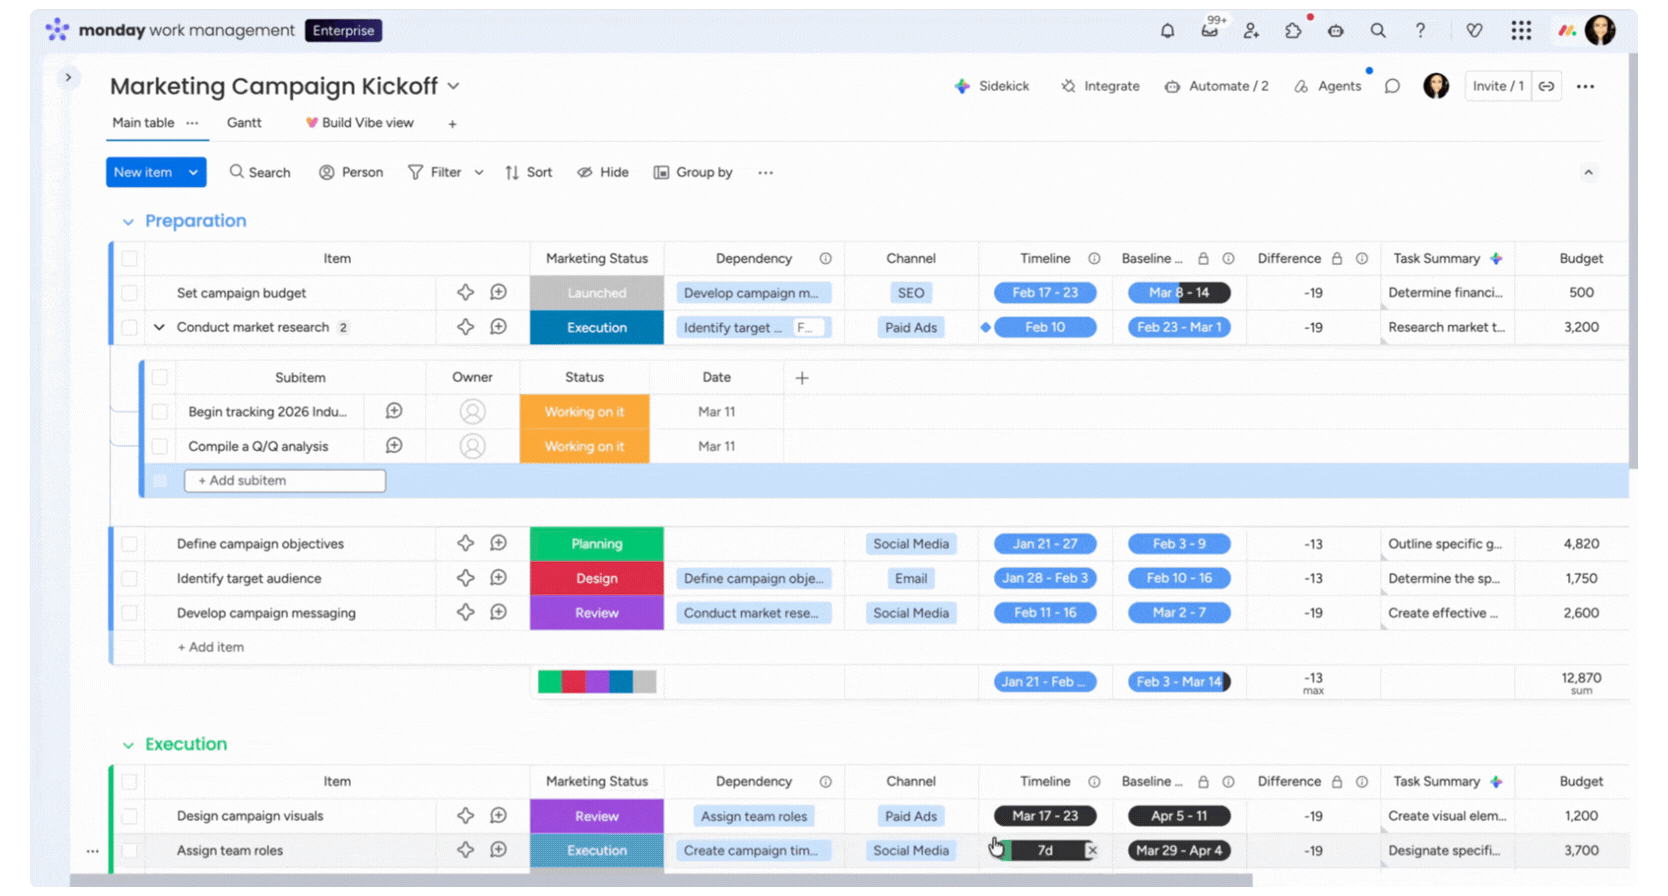
Task: Click the Planning status cell
Action: point(596,544)
